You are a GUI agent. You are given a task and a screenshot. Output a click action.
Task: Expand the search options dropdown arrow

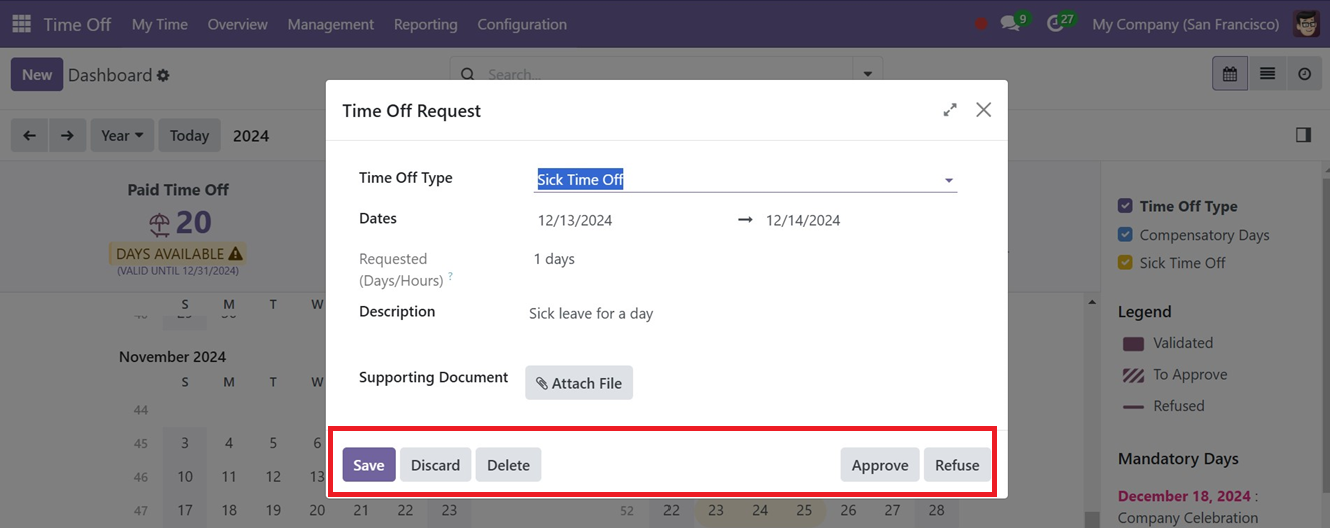click(867, 74)
